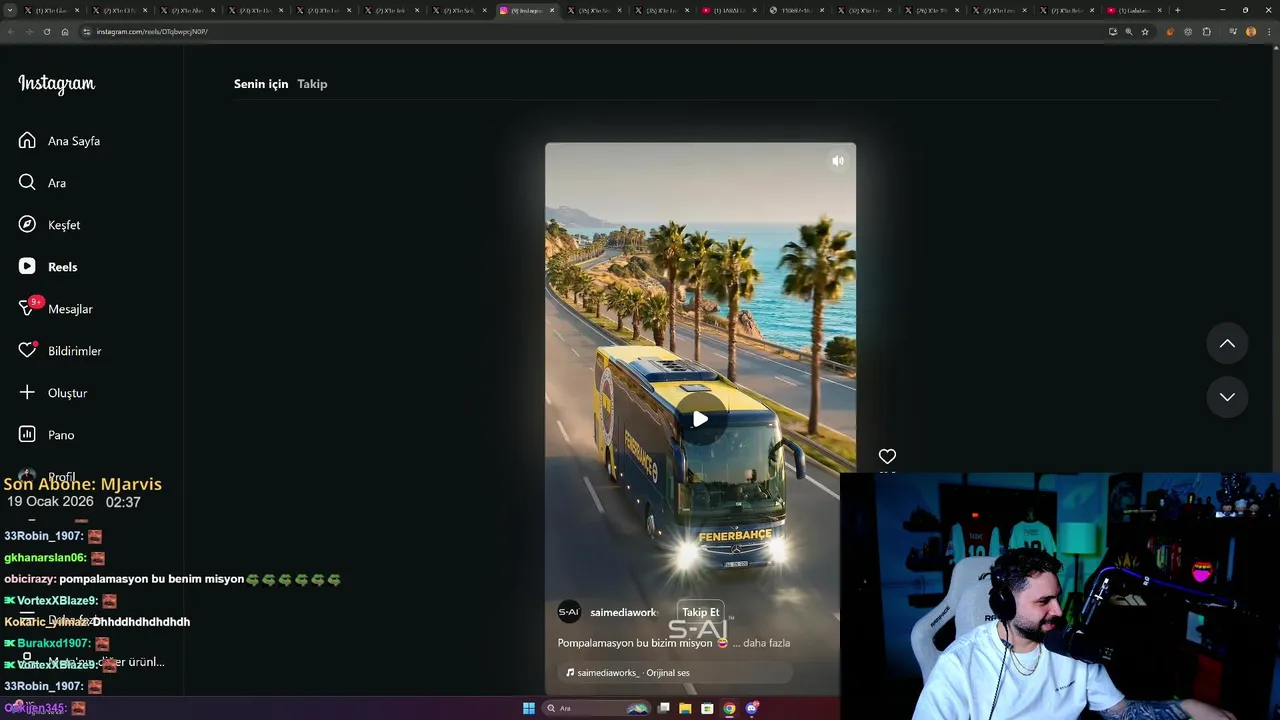Follow saimediaworks with Takip Et button
Viewport: 1280px width, 720px height.
pyautogui.click(x=700, y=612)
